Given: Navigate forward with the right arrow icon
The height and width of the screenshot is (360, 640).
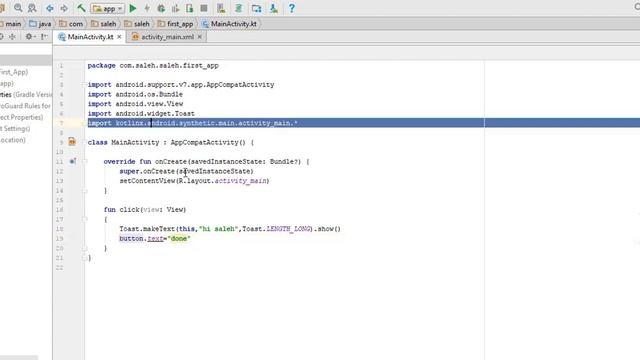Looking at the screenshot, I should [x=64, y=8].
